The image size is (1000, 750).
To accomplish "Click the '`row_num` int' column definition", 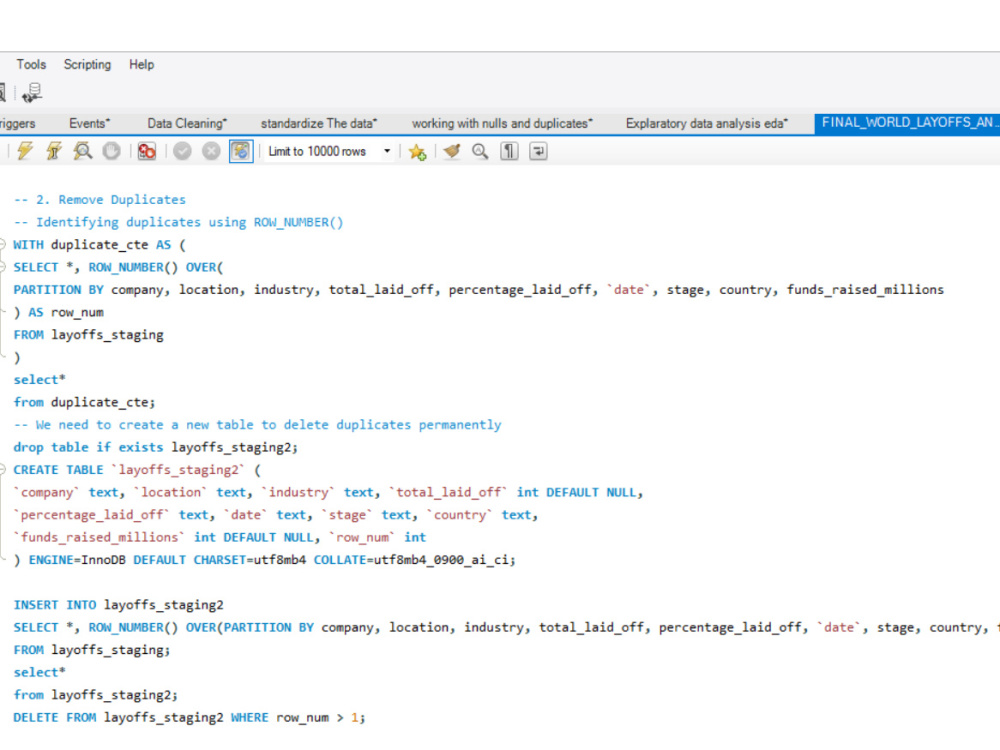I will 378,538.
